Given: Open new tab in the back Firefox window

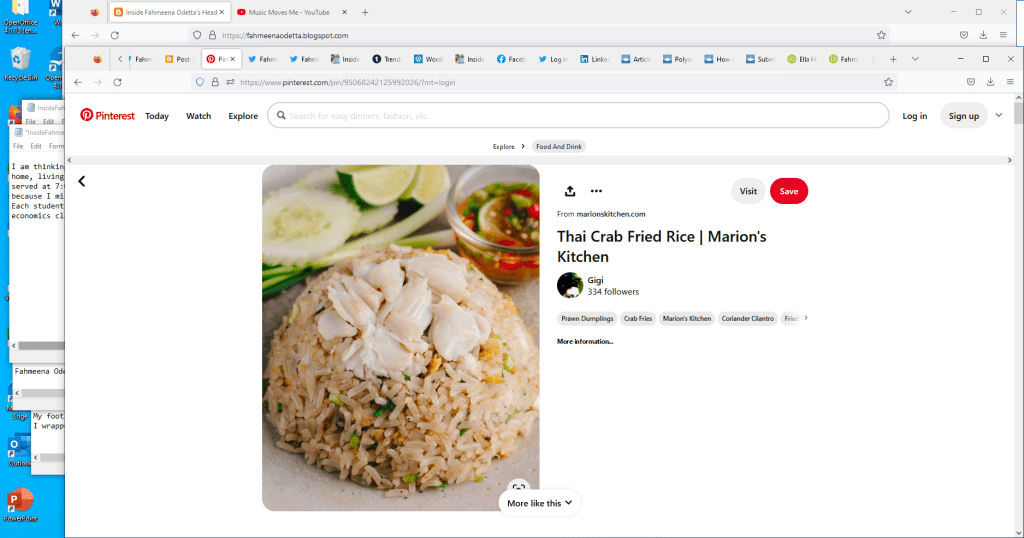Looking at the screenshot, I should pyautogui.click(x=365, y=12).
